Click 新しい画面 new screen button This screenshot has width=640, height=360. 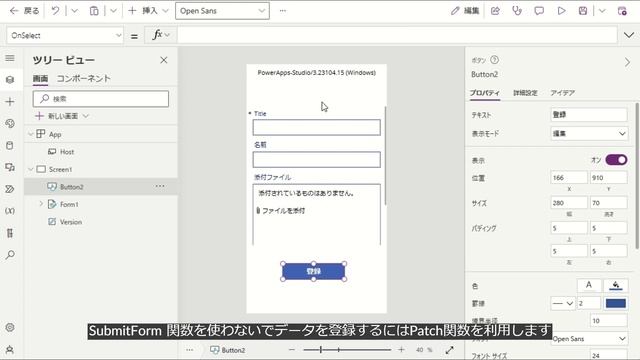[62, 116]
